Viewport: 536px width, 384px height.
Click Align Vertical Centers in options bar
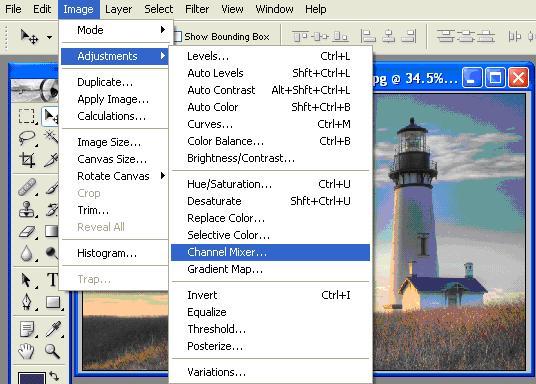(320, 36)
